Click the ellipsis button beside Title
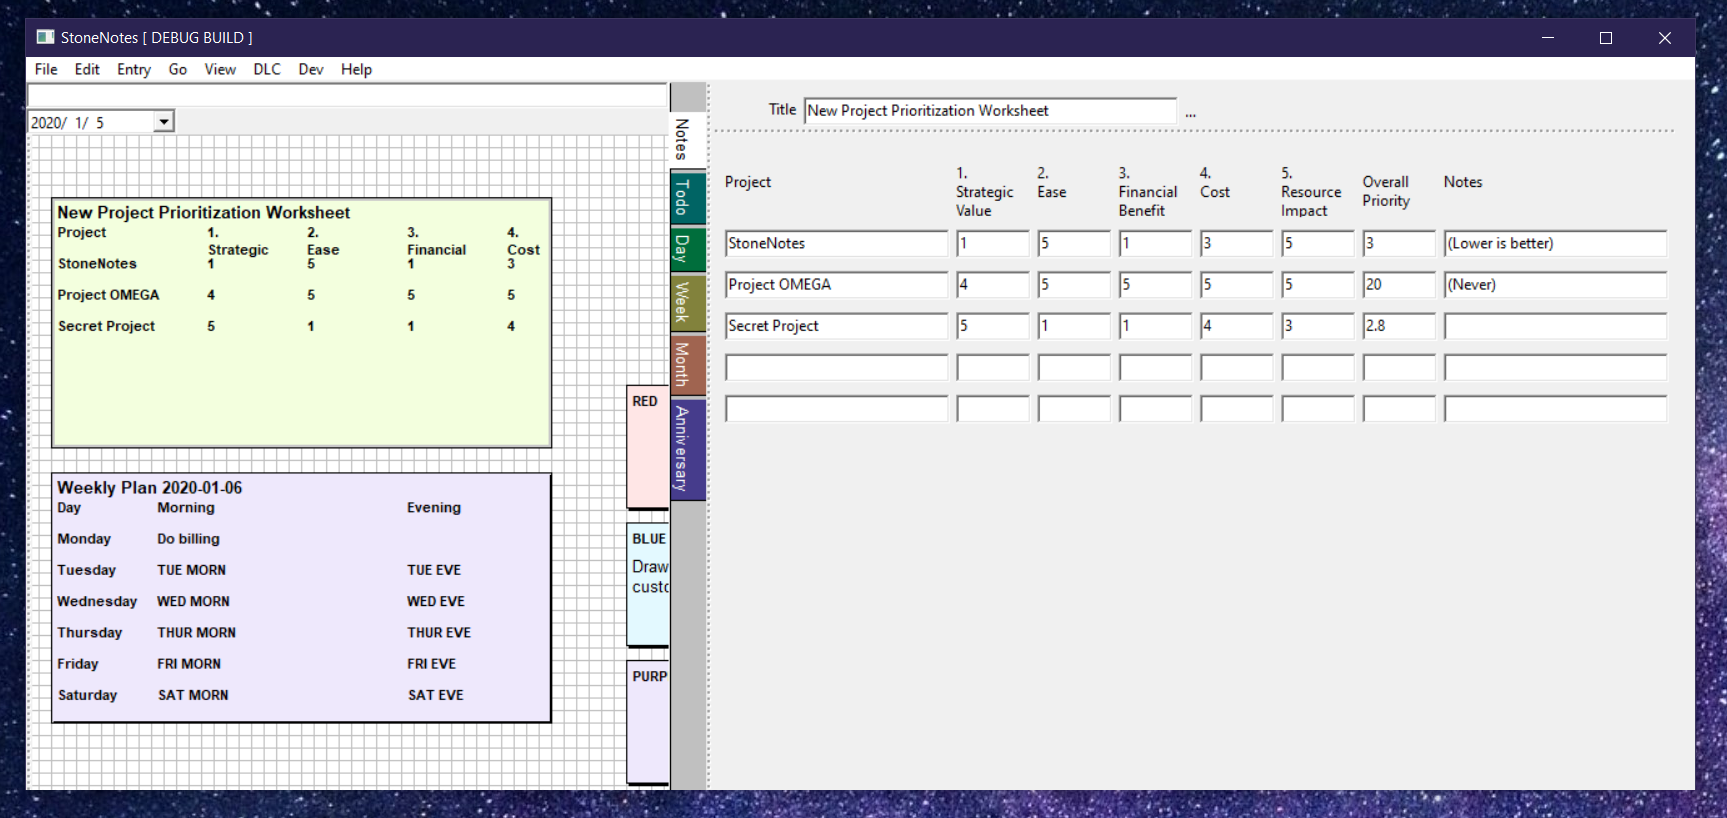The width and height of the screenshot is (1727, 818). pos(1191,113)
